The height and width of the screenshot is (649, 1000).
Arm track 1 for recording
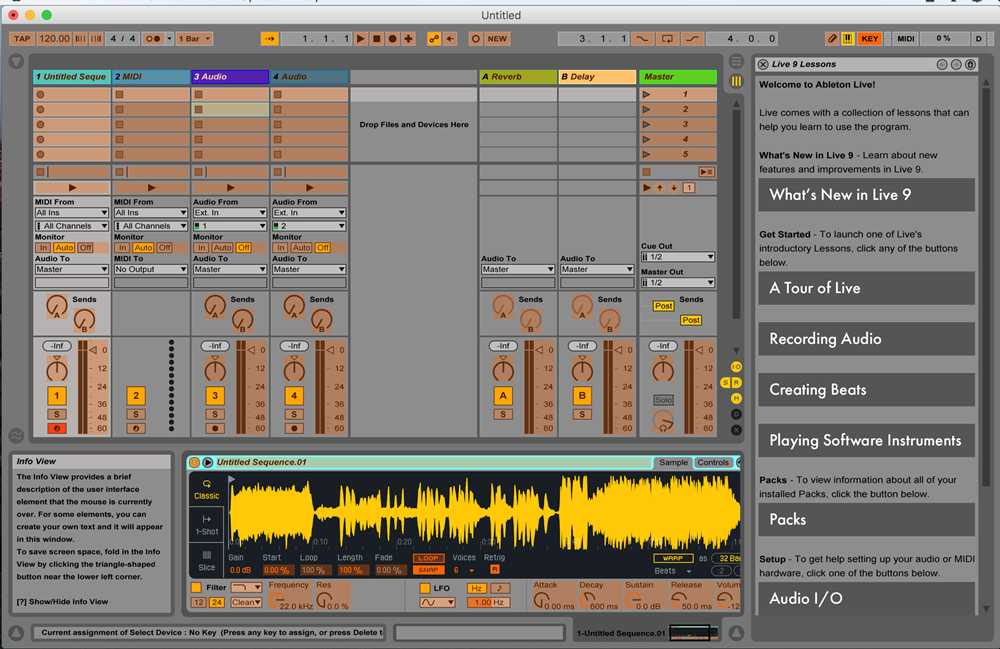[57, 428]
